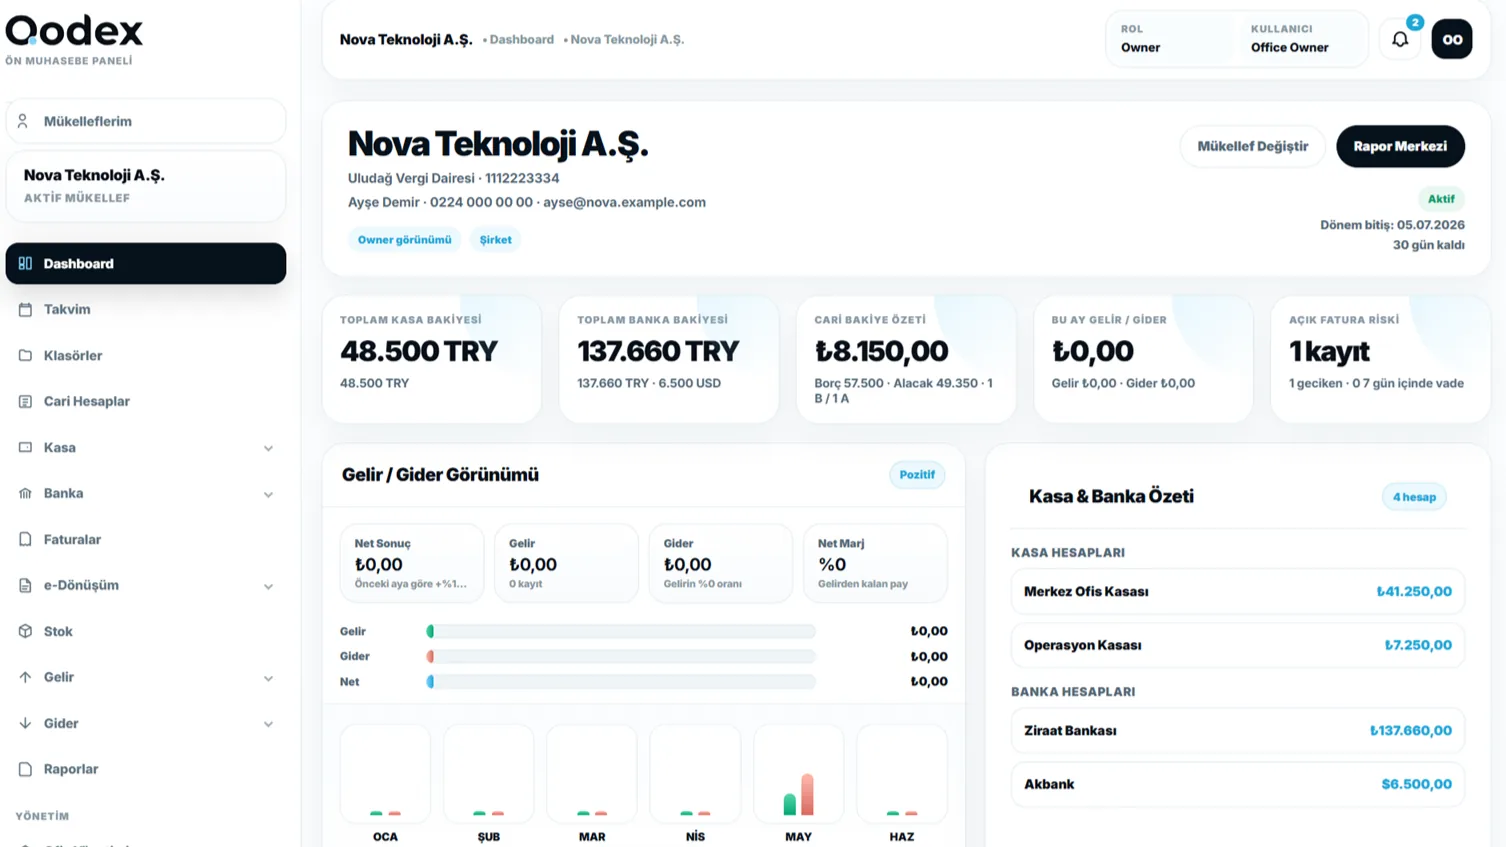Image resolution: width=1506 pixels, height=847 pixels.
Task: Click the Klasörler folder icon
Action: click(25, 356)
